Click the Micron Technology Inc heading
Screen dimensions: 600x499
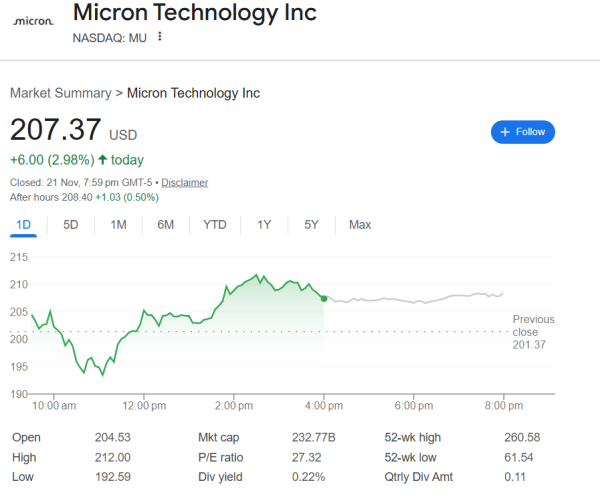[195, 13]
